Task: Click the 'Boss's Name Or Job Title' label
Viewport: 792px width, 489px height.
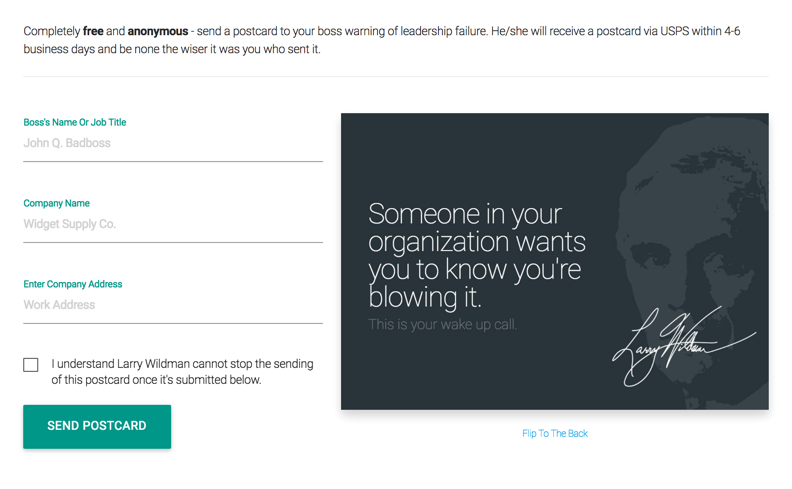Action: pos(75,122)
